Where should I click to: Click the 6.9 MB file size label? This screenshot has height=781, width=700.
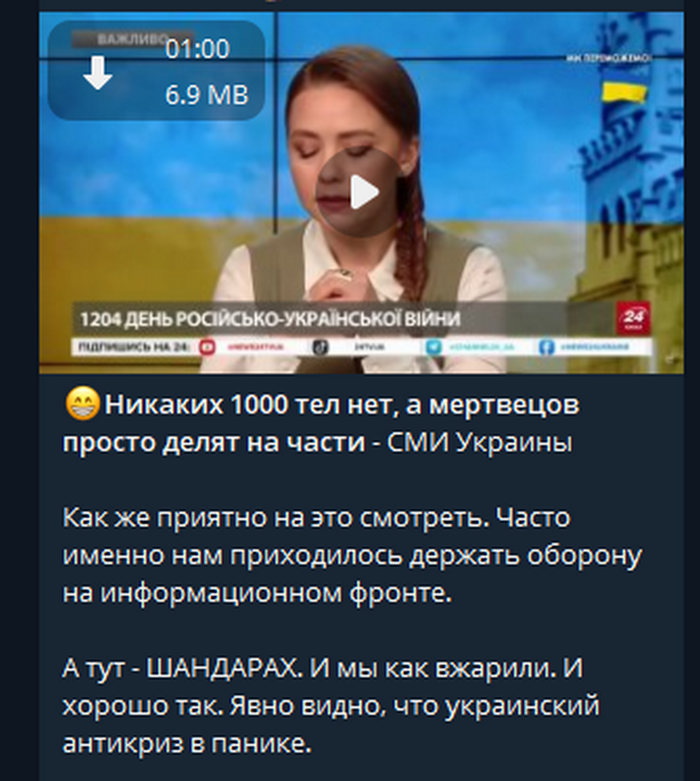click(206, 94)
